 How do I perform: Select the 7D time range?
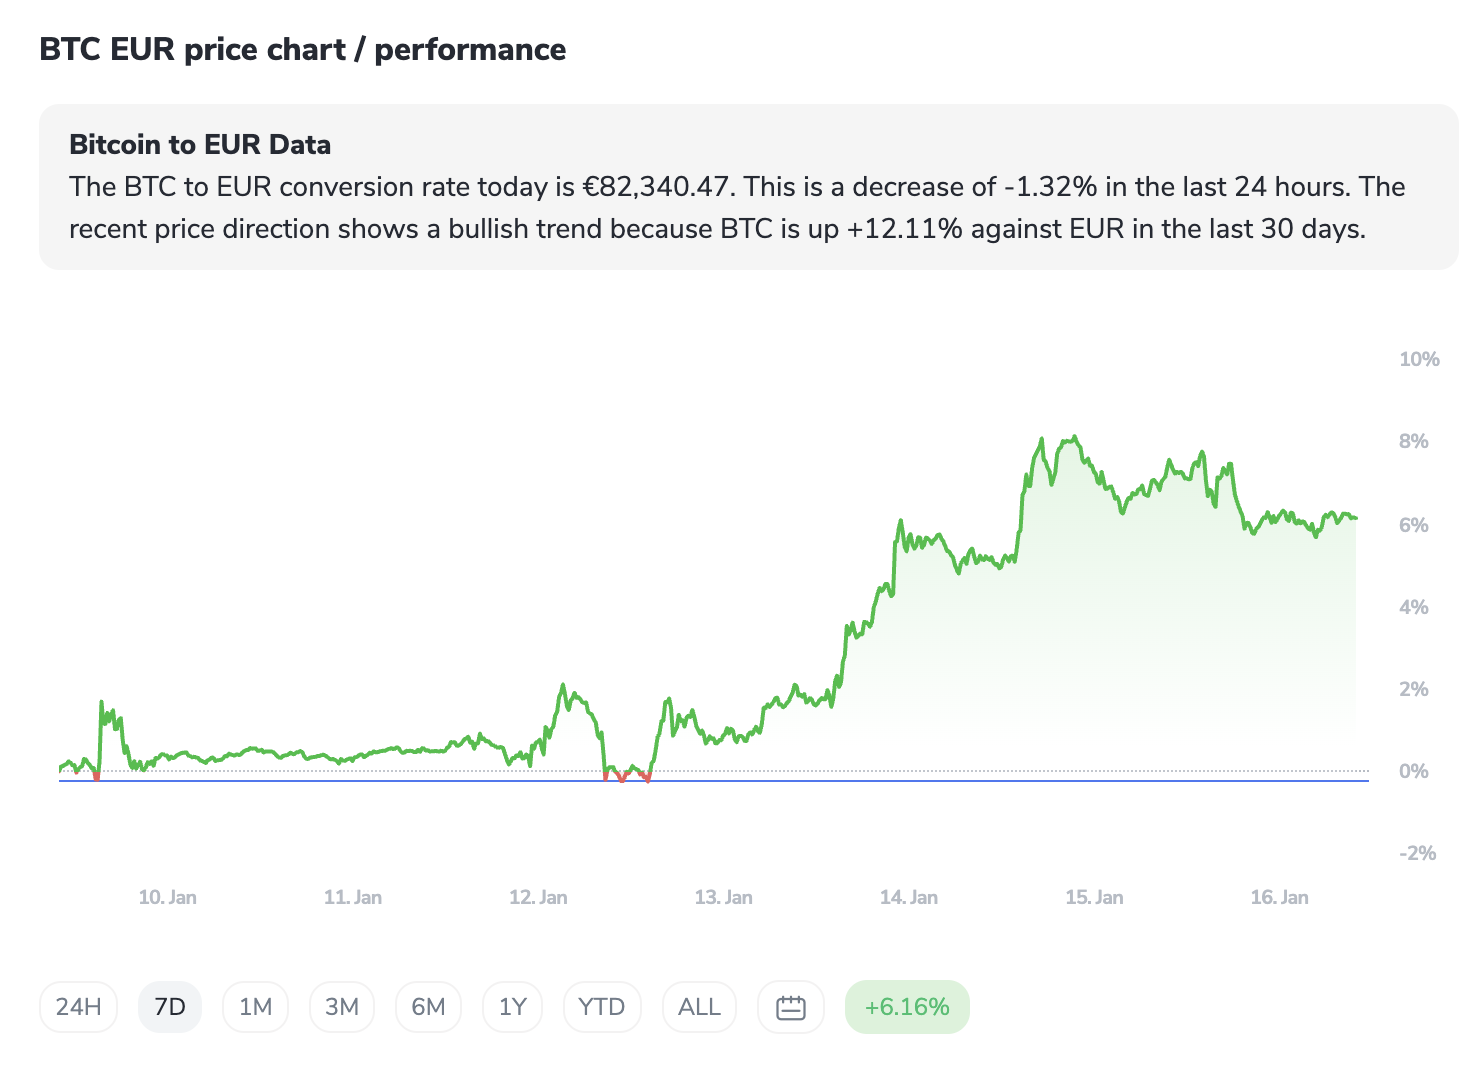[x=170, y=1007]
